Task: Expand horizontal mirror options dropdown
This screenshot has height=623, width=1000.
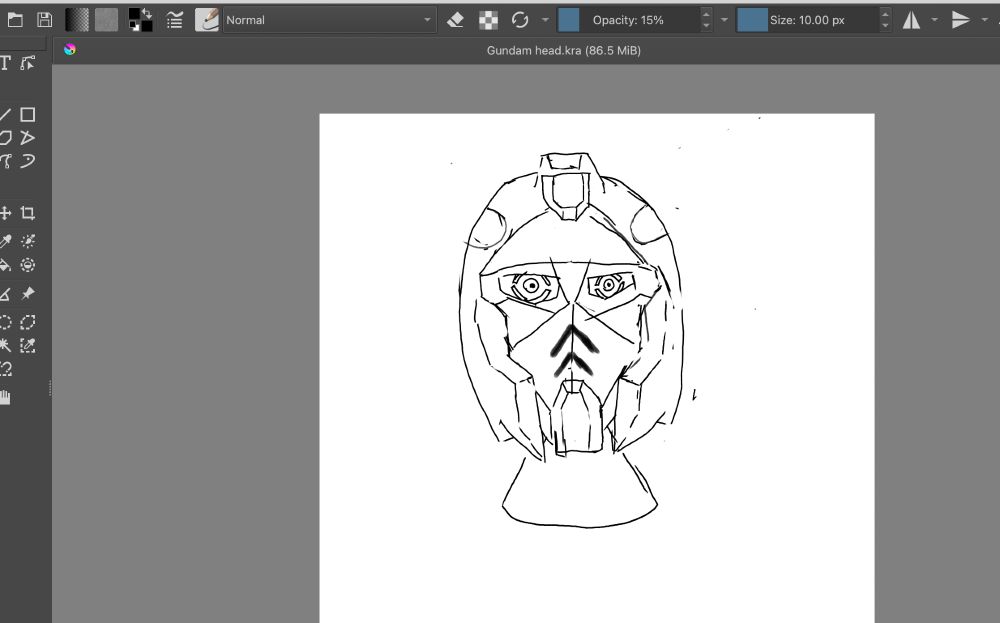Action: click(x=934, y=20)
